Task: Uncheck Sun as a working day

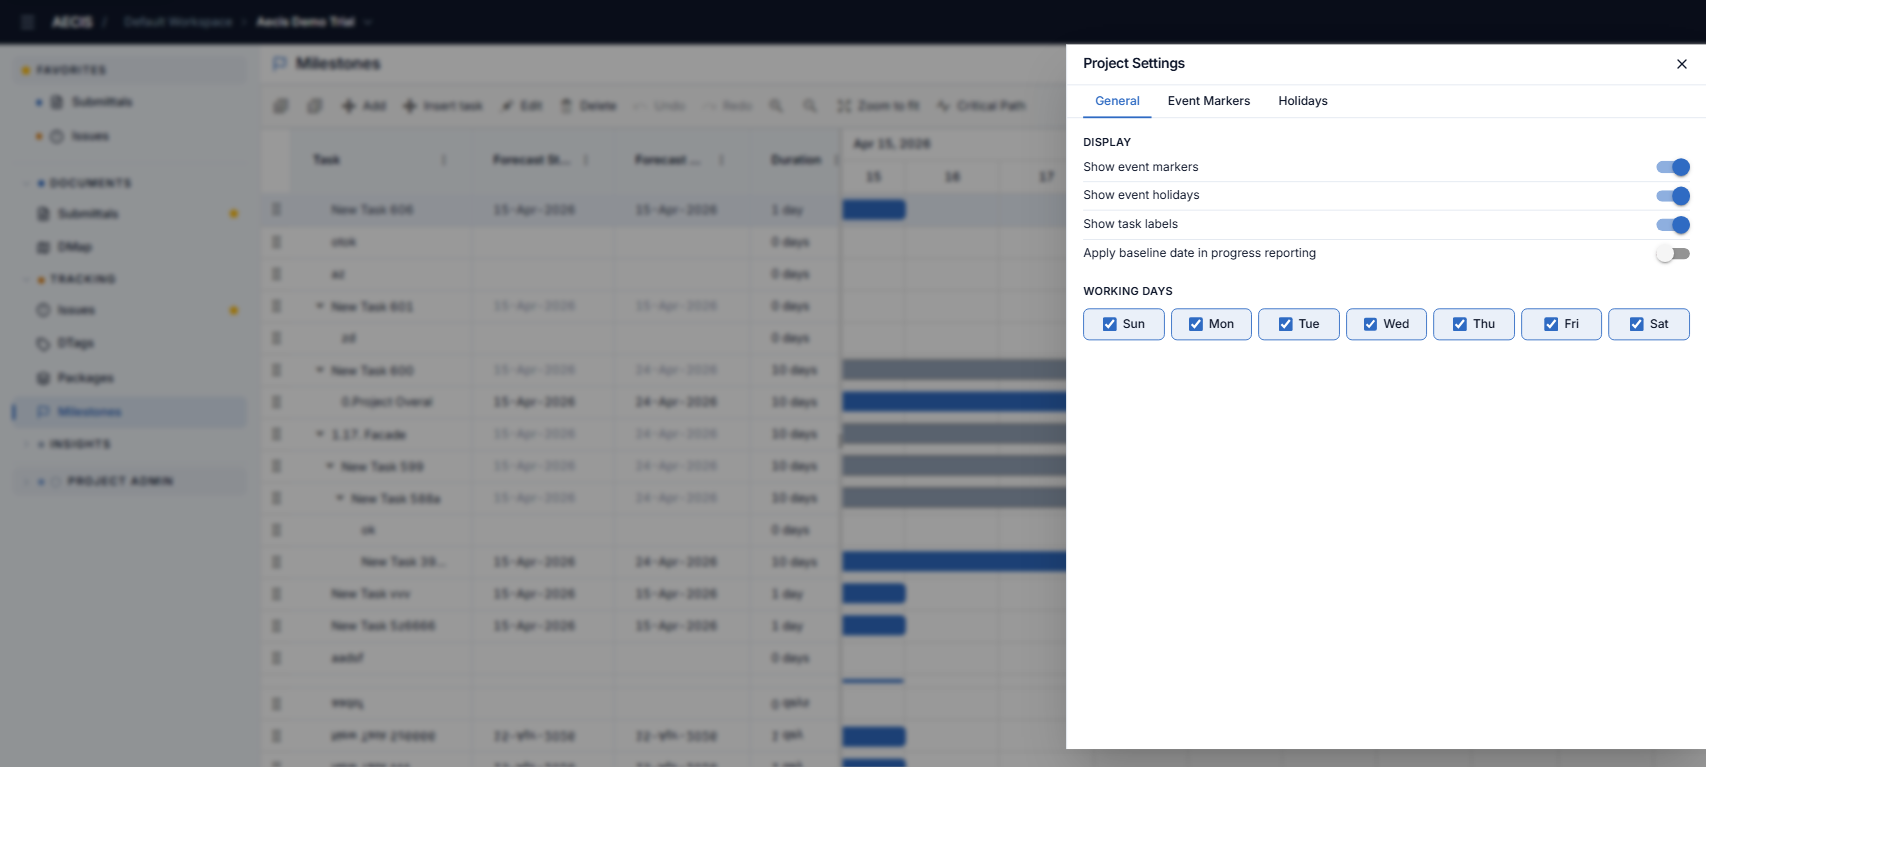Action: point(1123,324)
